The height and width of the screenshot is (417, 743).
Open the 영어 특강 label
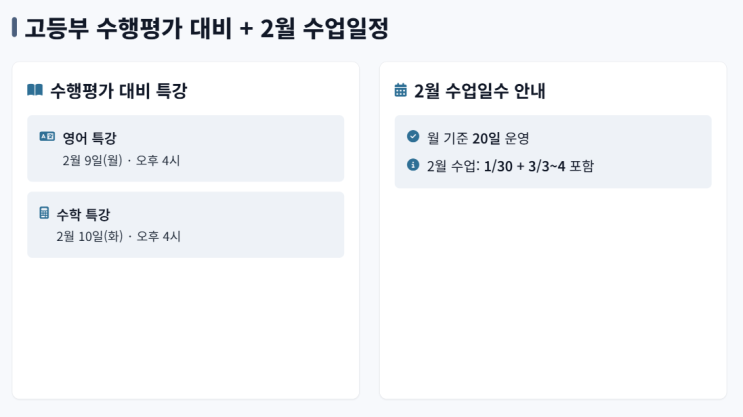(x=89, y=138)
